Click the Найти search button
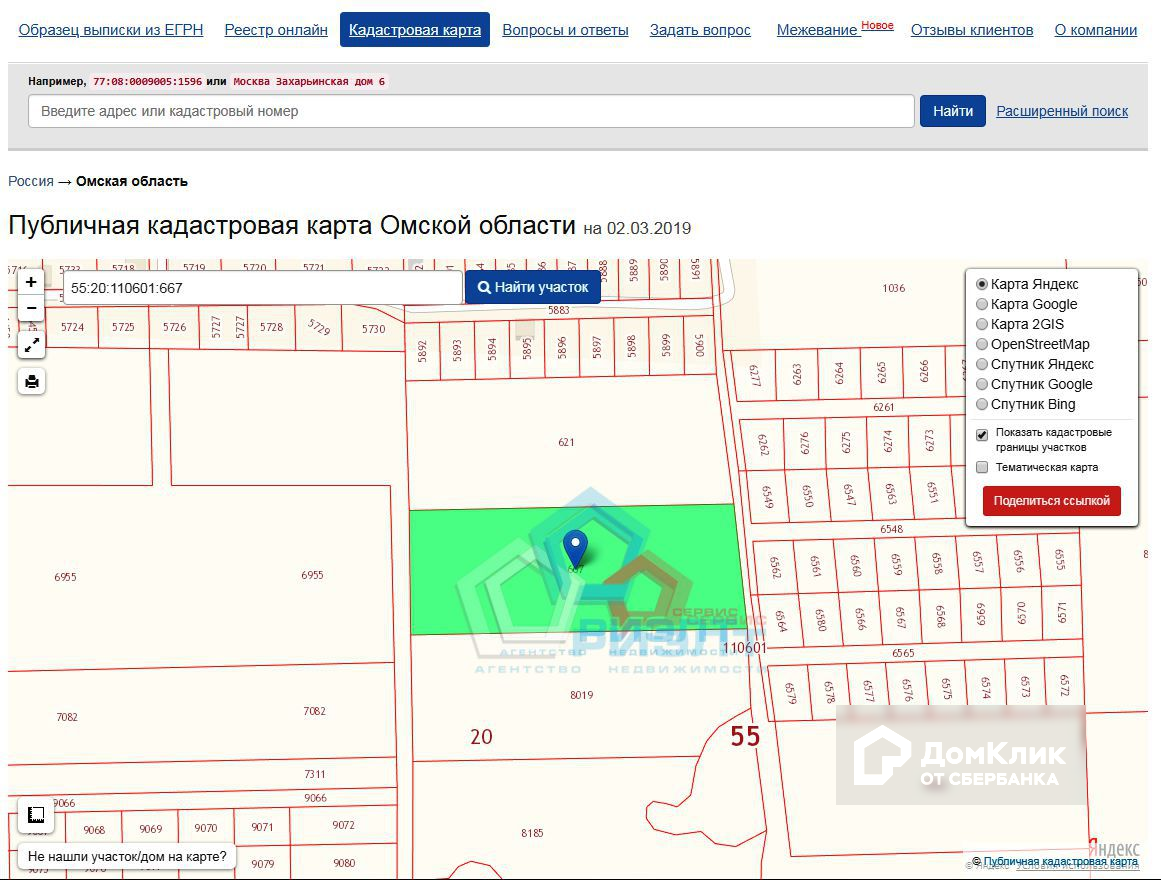The width and height of the screenshot is (1161, 880). click(x=952, y=111)
